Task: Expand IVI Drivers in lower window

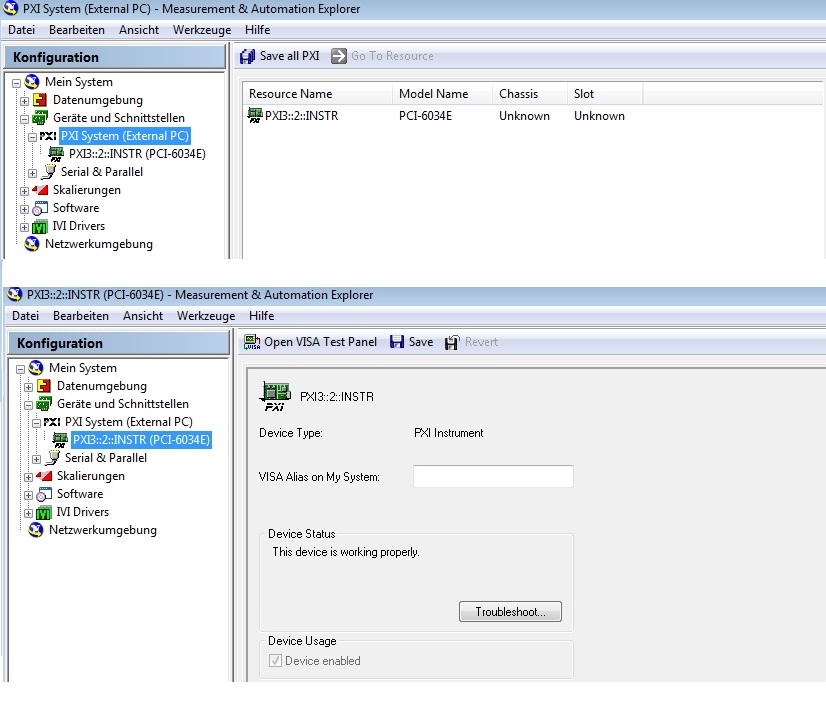Action: [28, 514]
